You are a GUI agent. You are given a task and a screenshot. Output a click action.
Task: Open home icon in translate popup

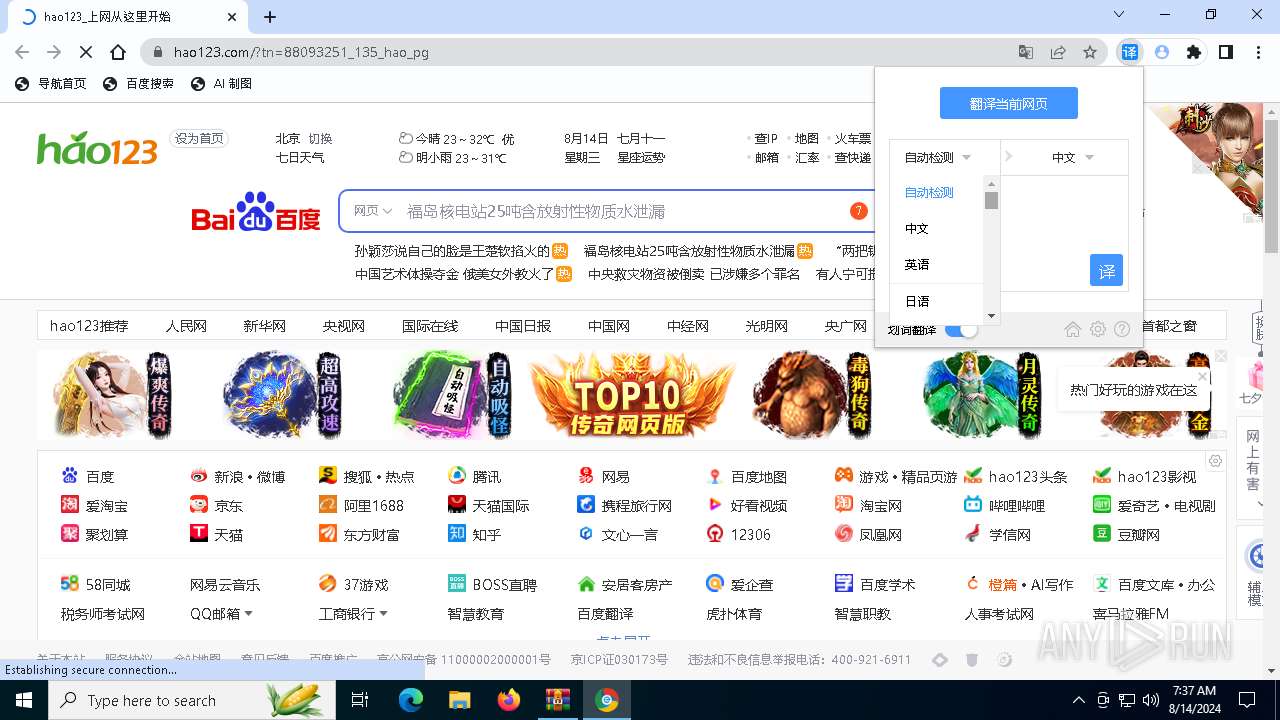tap(1073, 329)
